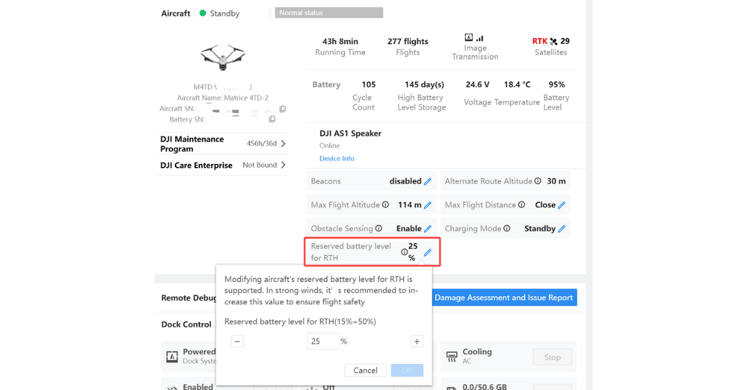This screenshot has height=390, width=747.
Task: Edit Charging Mode pencil icon
Action: coord(562,229)
